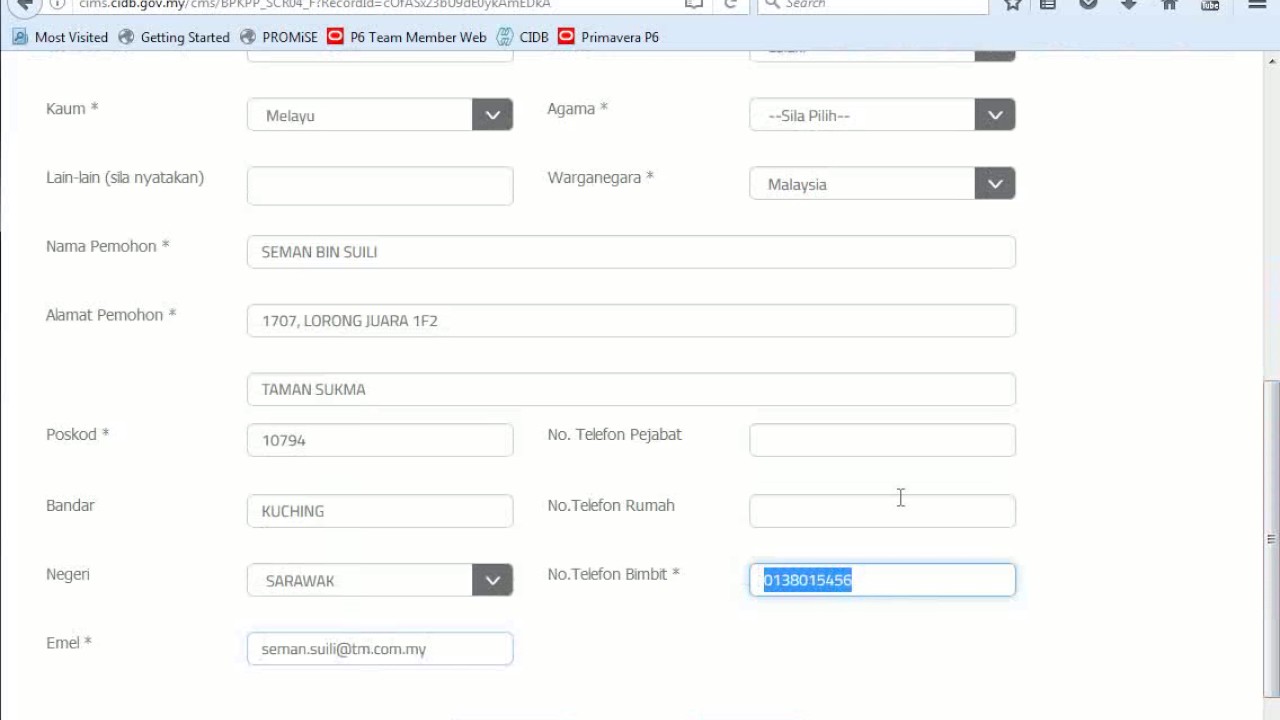1280x720 pixels.
Task: Click the 'Warganegara *' label
Action: coord(600,177)
